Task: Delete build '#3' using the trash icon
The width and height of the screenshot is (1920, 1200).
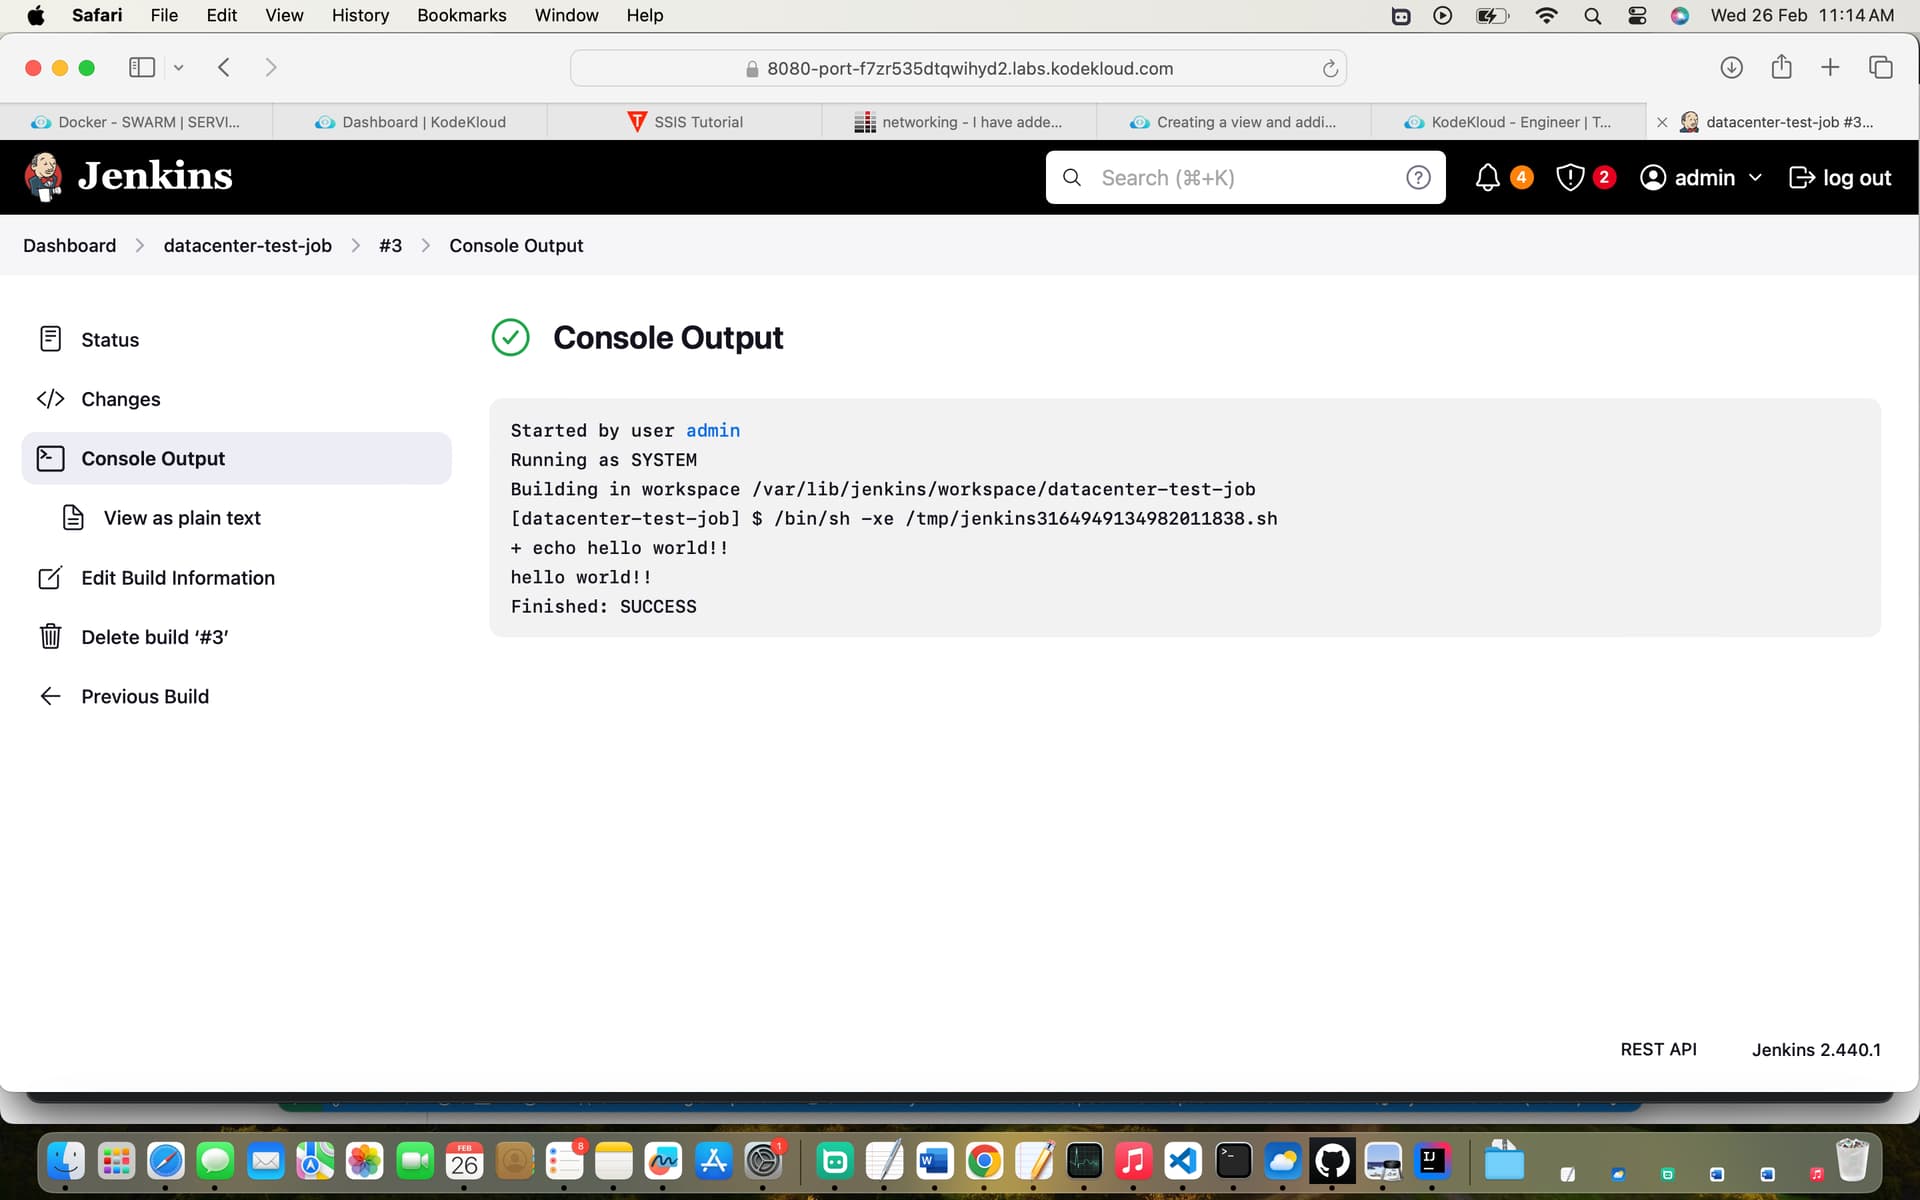Action: (51, 637)
